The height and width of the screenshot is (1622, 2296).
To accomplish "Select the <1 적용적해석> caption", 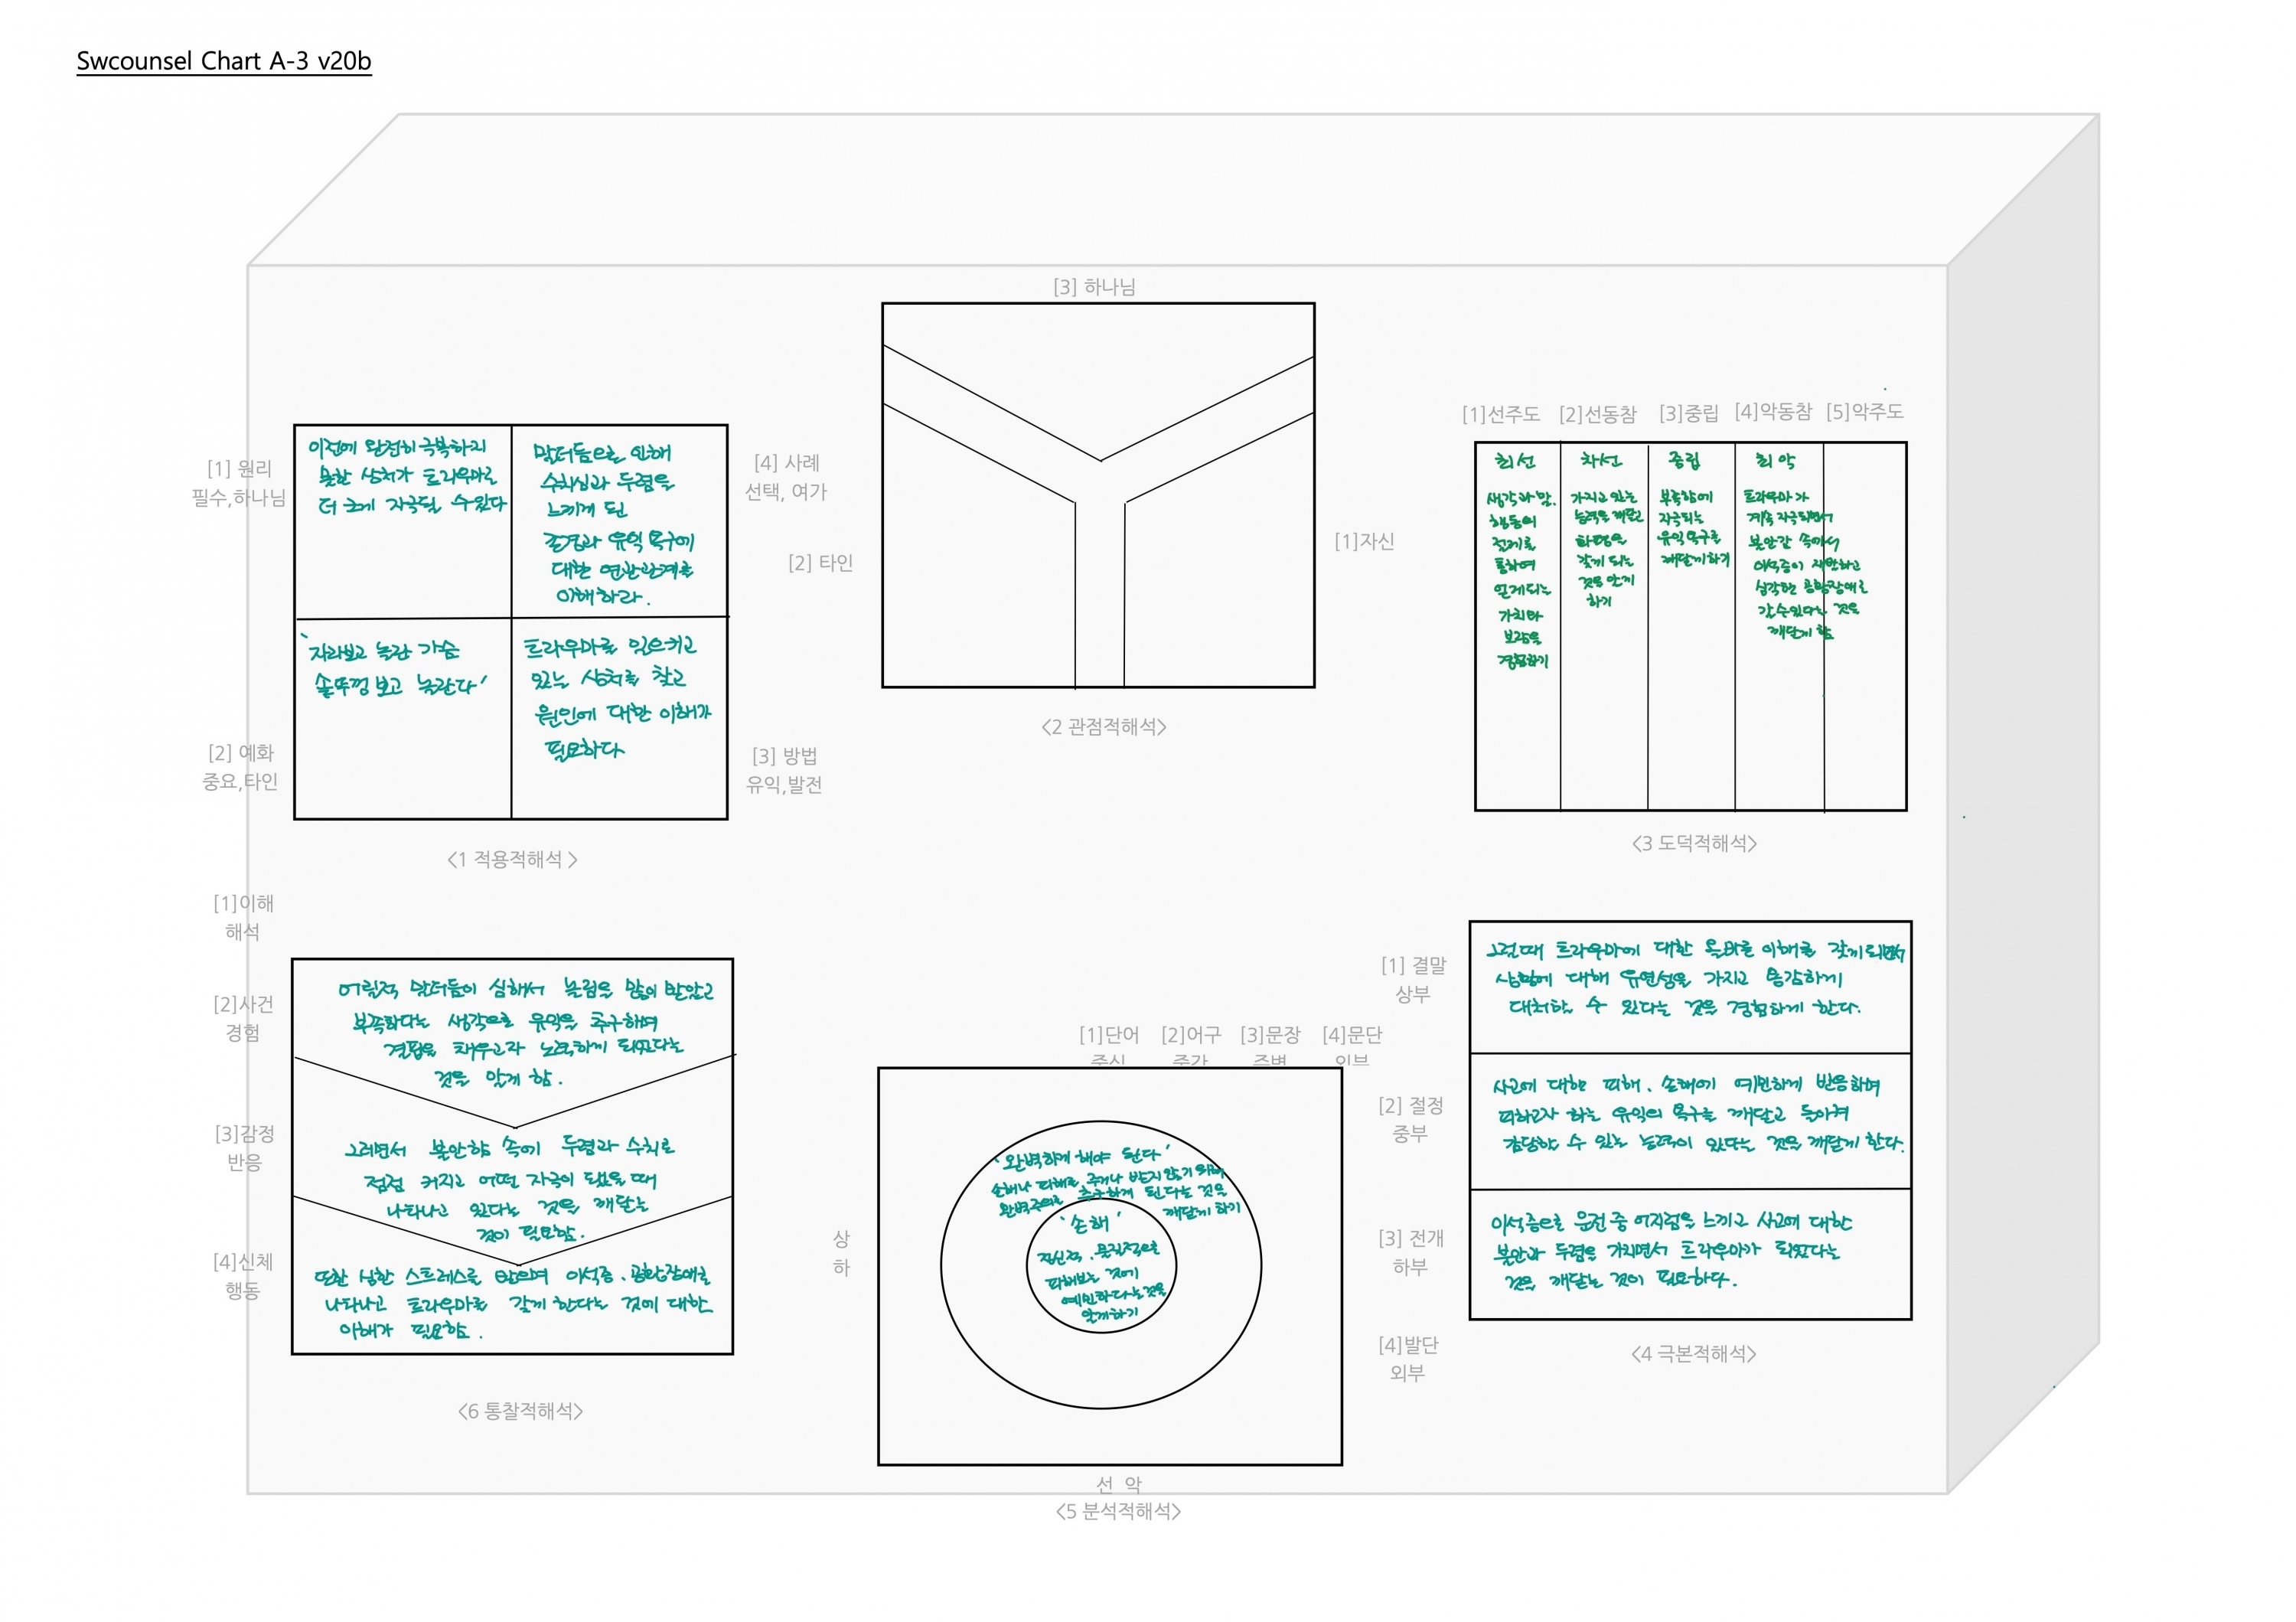I will coord(512,860).
